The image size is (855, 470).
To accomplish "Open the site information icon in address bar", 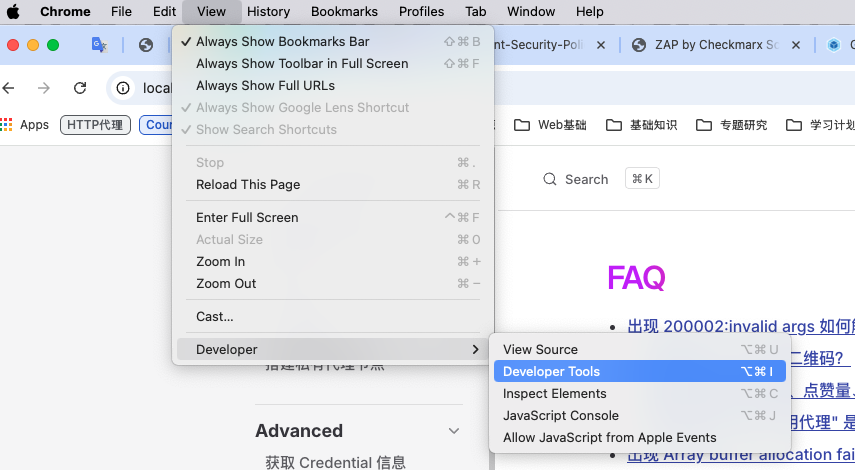I will [123, 88].
